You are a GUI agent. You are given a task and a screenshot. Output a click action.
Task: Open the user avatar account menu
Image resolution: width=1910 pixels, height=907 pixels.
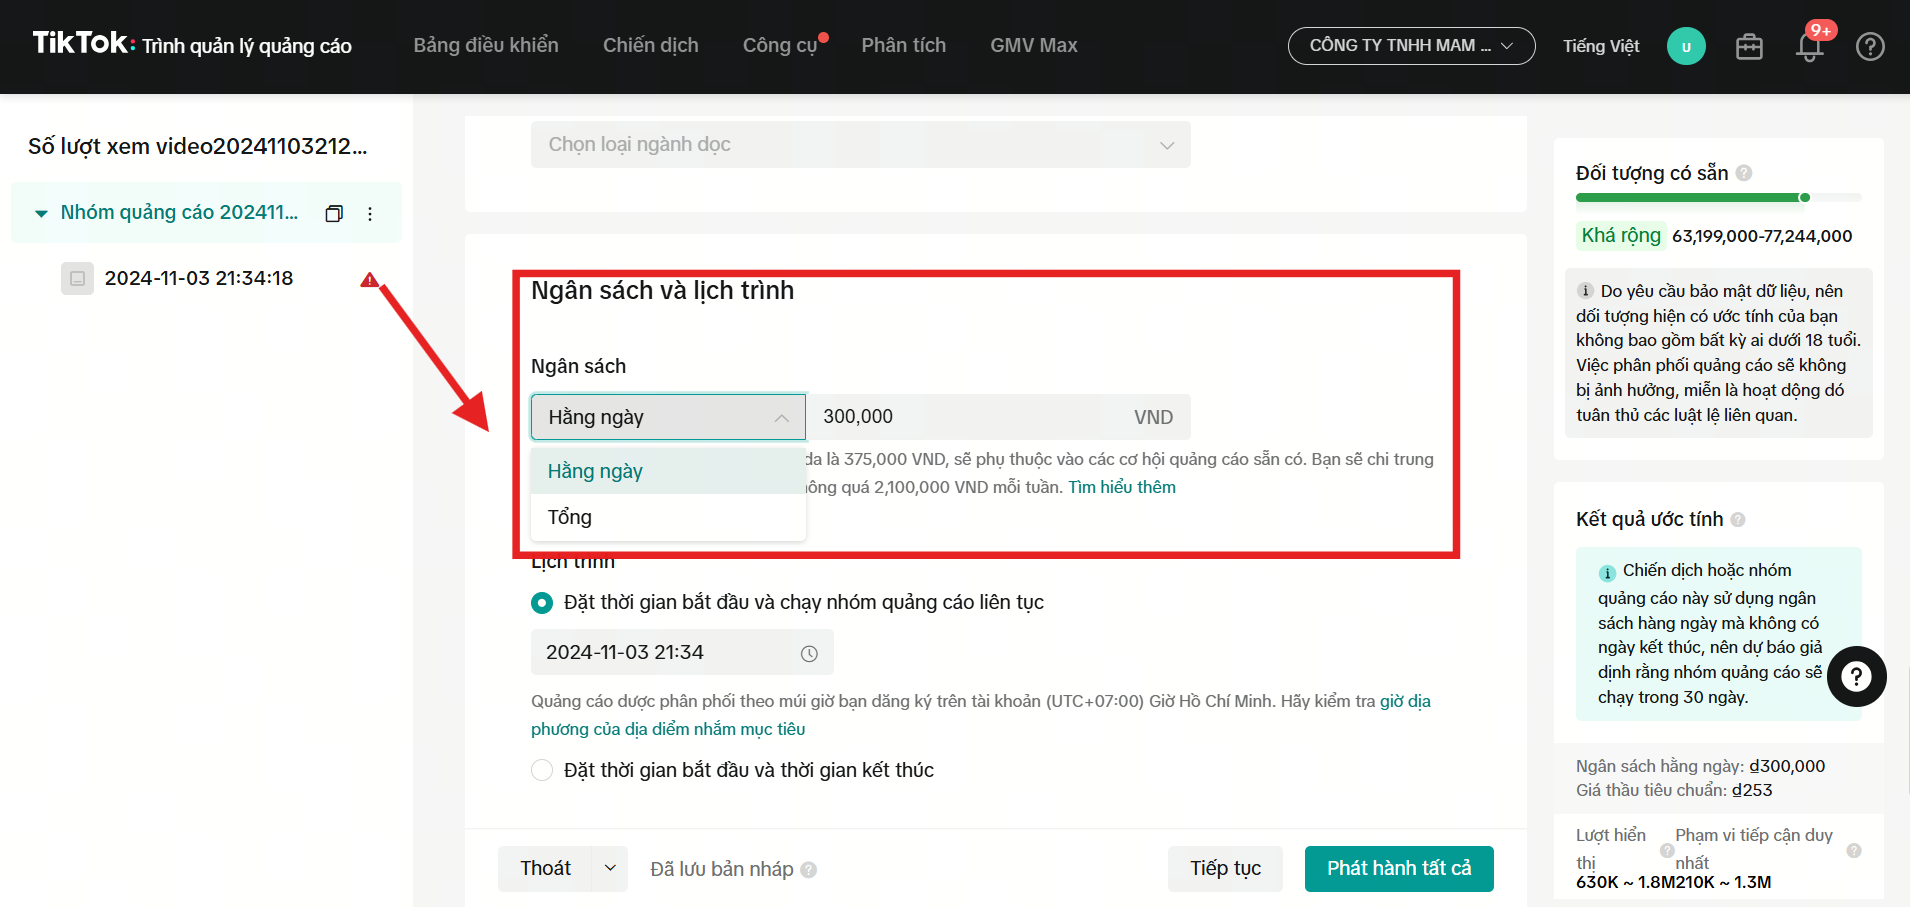(1686, 46)
